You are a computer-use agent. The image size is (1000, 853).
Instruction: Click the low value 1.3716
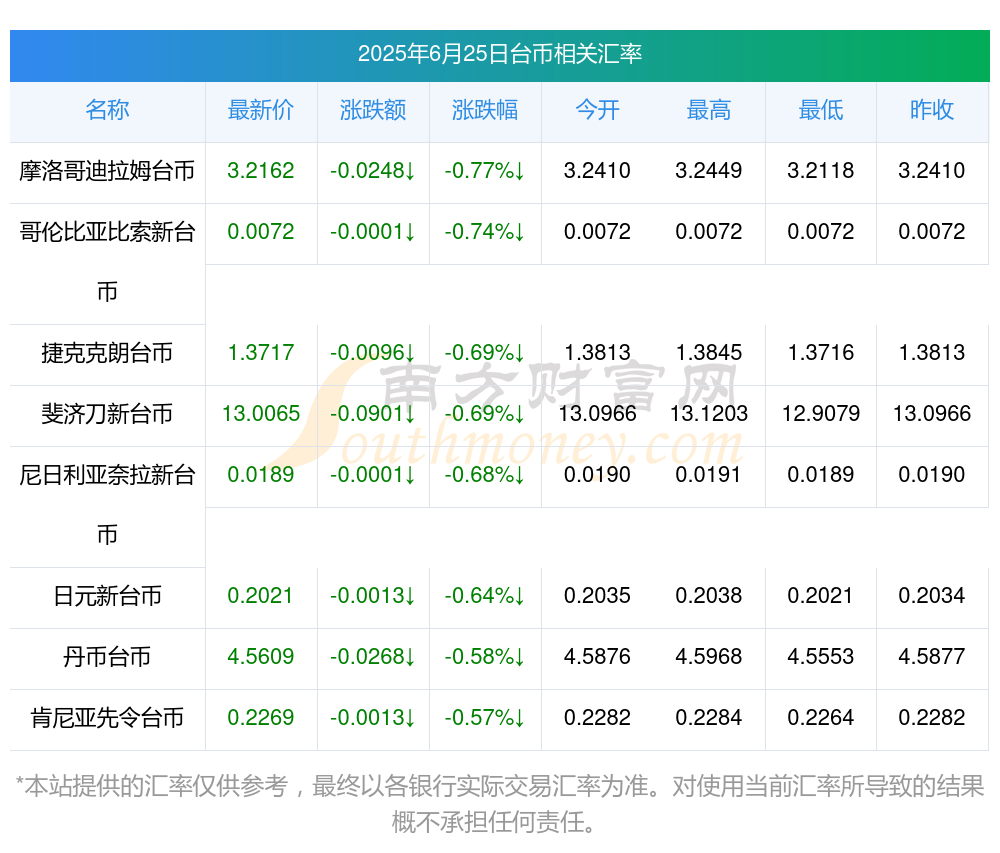[821, 353]
